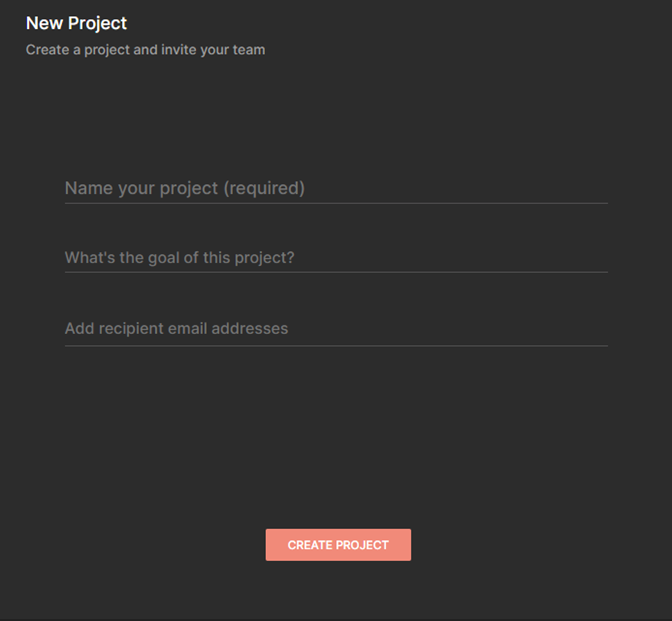The image size is (672, 621).
Task: Place cursor in the project goal input
Action: pos(336,258)
